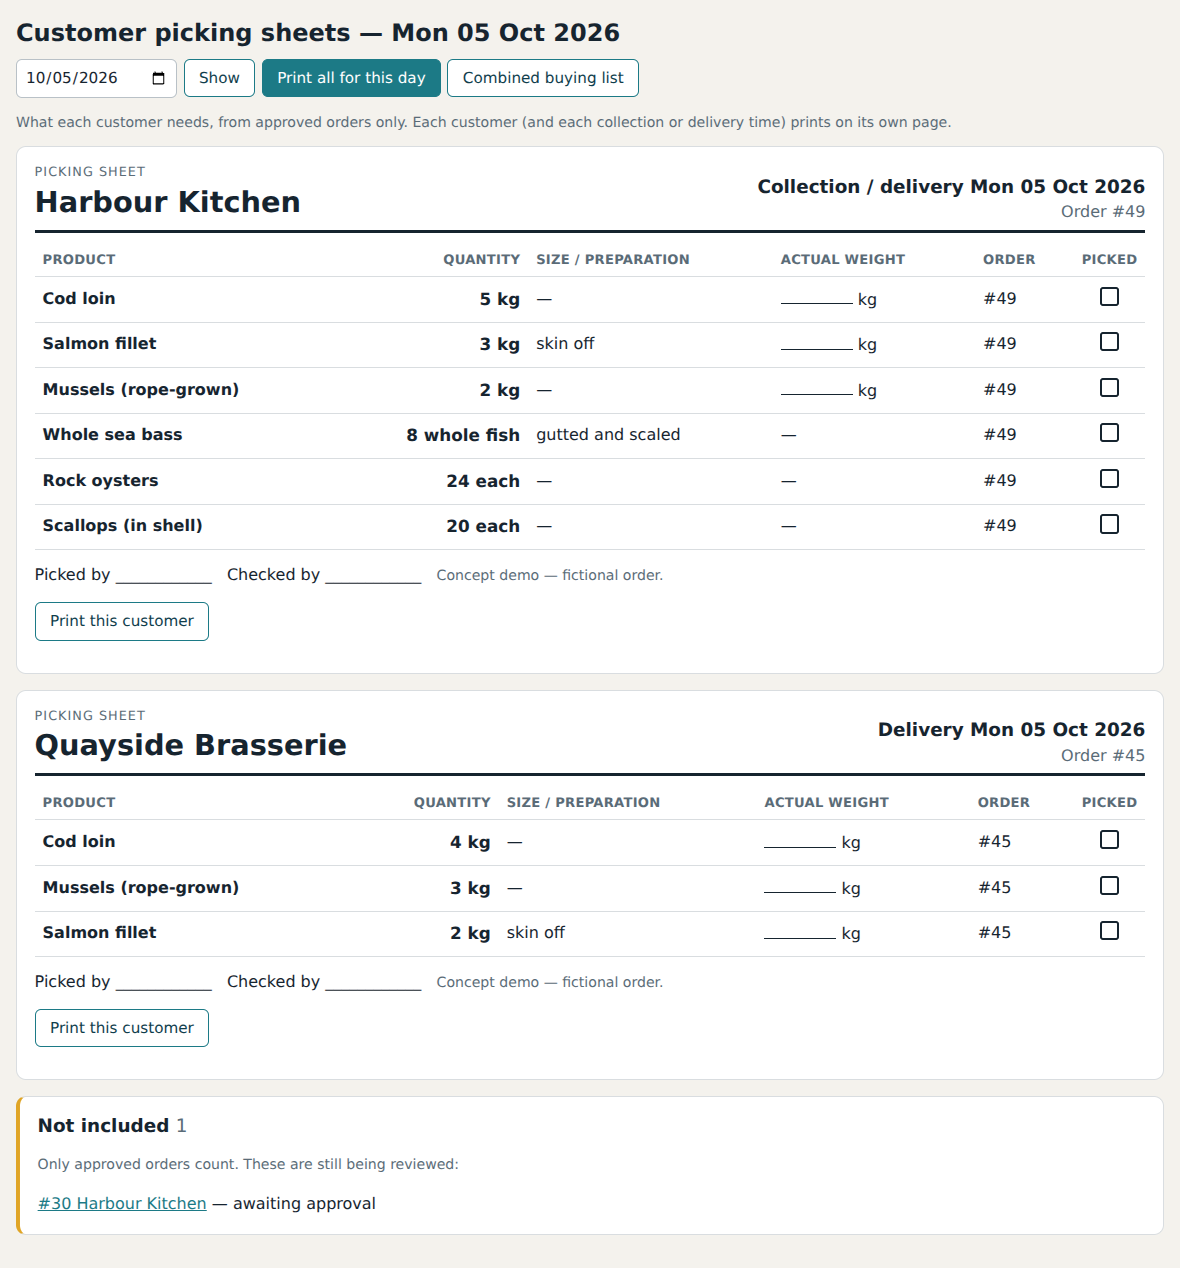This screenshot has width=1180, height=1268.
Task: Print all for this day
Action: point(351,78)
